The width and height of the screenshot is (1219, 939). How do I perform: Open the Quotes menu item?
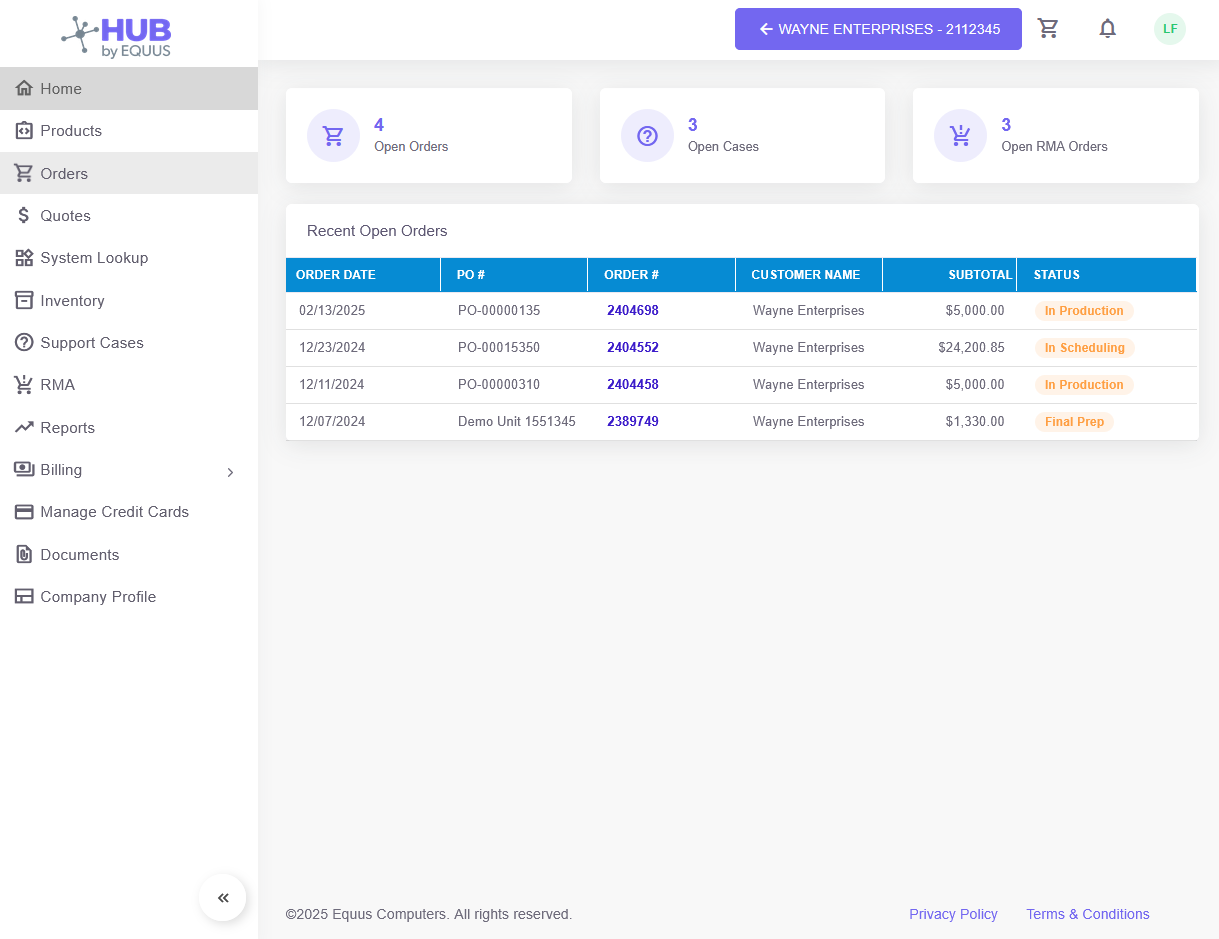pyautogui.click(x=129, y=216)
